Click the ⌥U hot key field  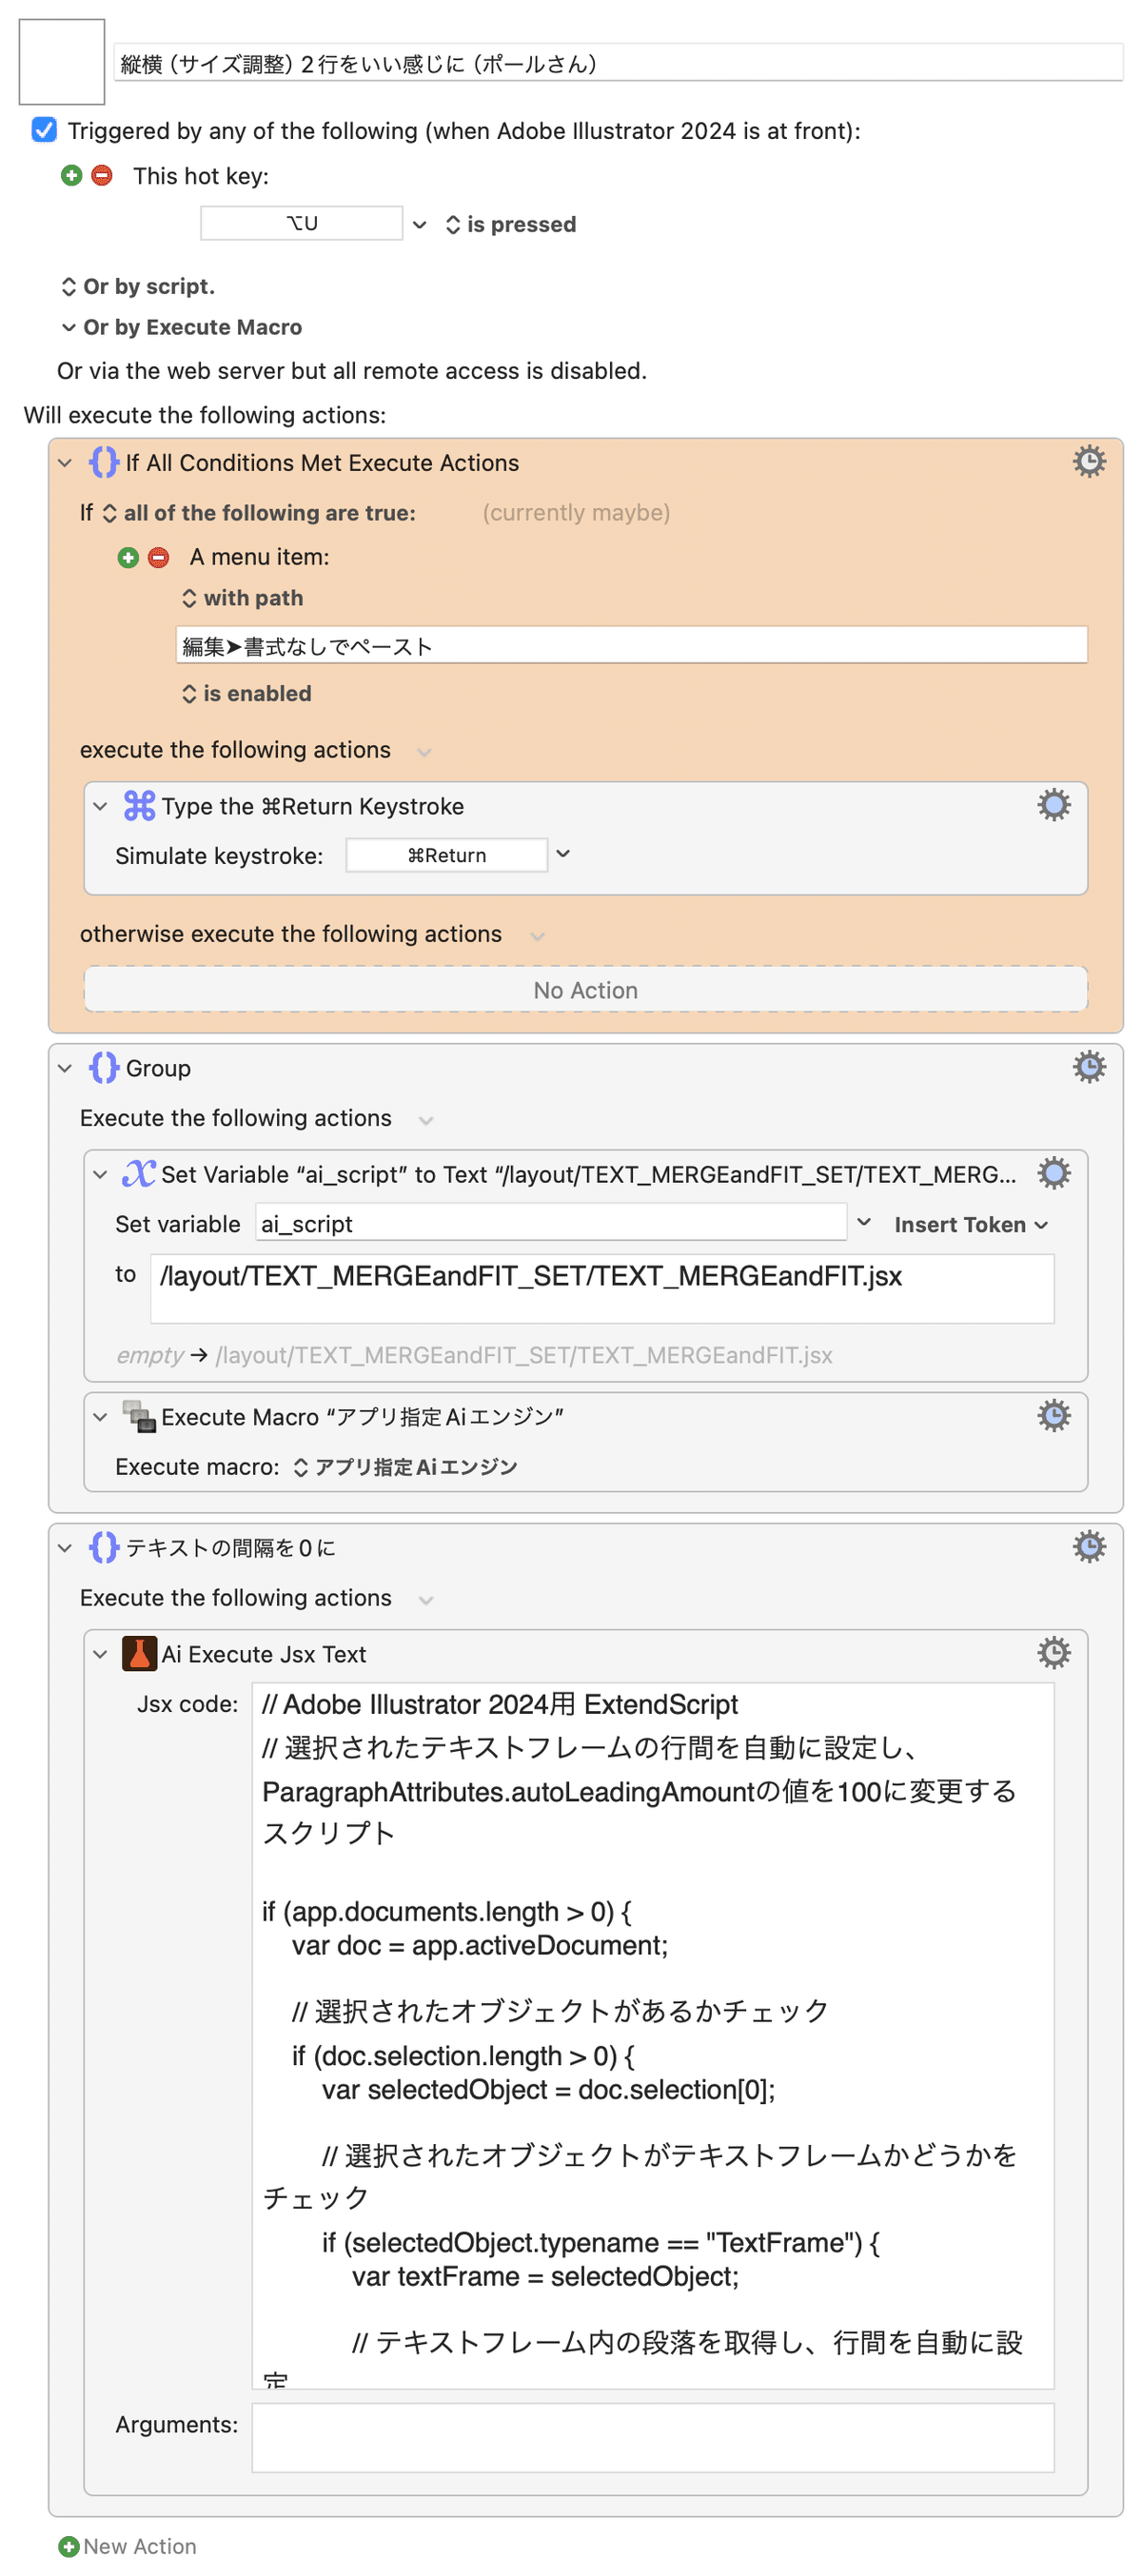(x=301, y=223)
